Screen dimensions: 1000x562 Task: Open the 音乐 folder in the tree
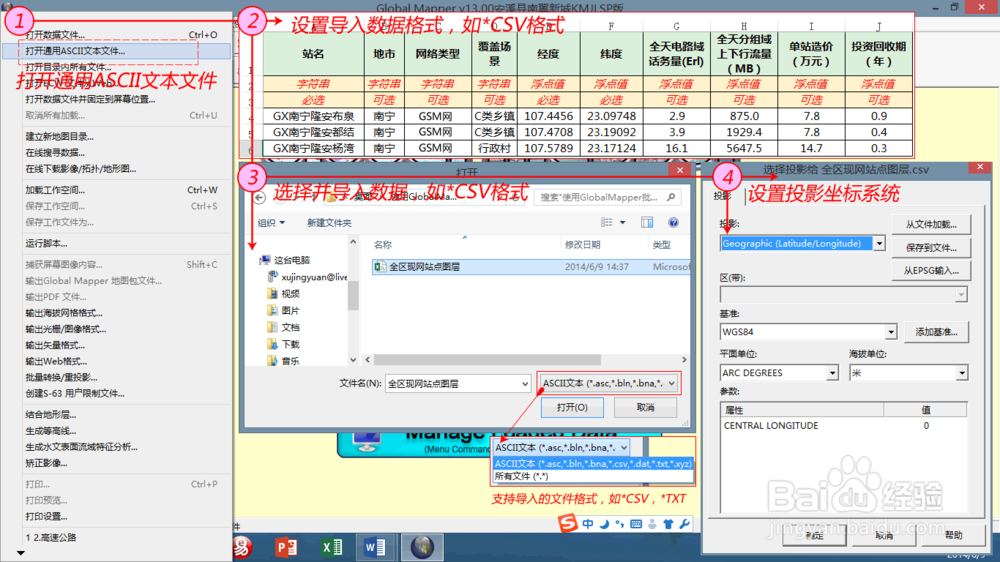click(283, 360)
